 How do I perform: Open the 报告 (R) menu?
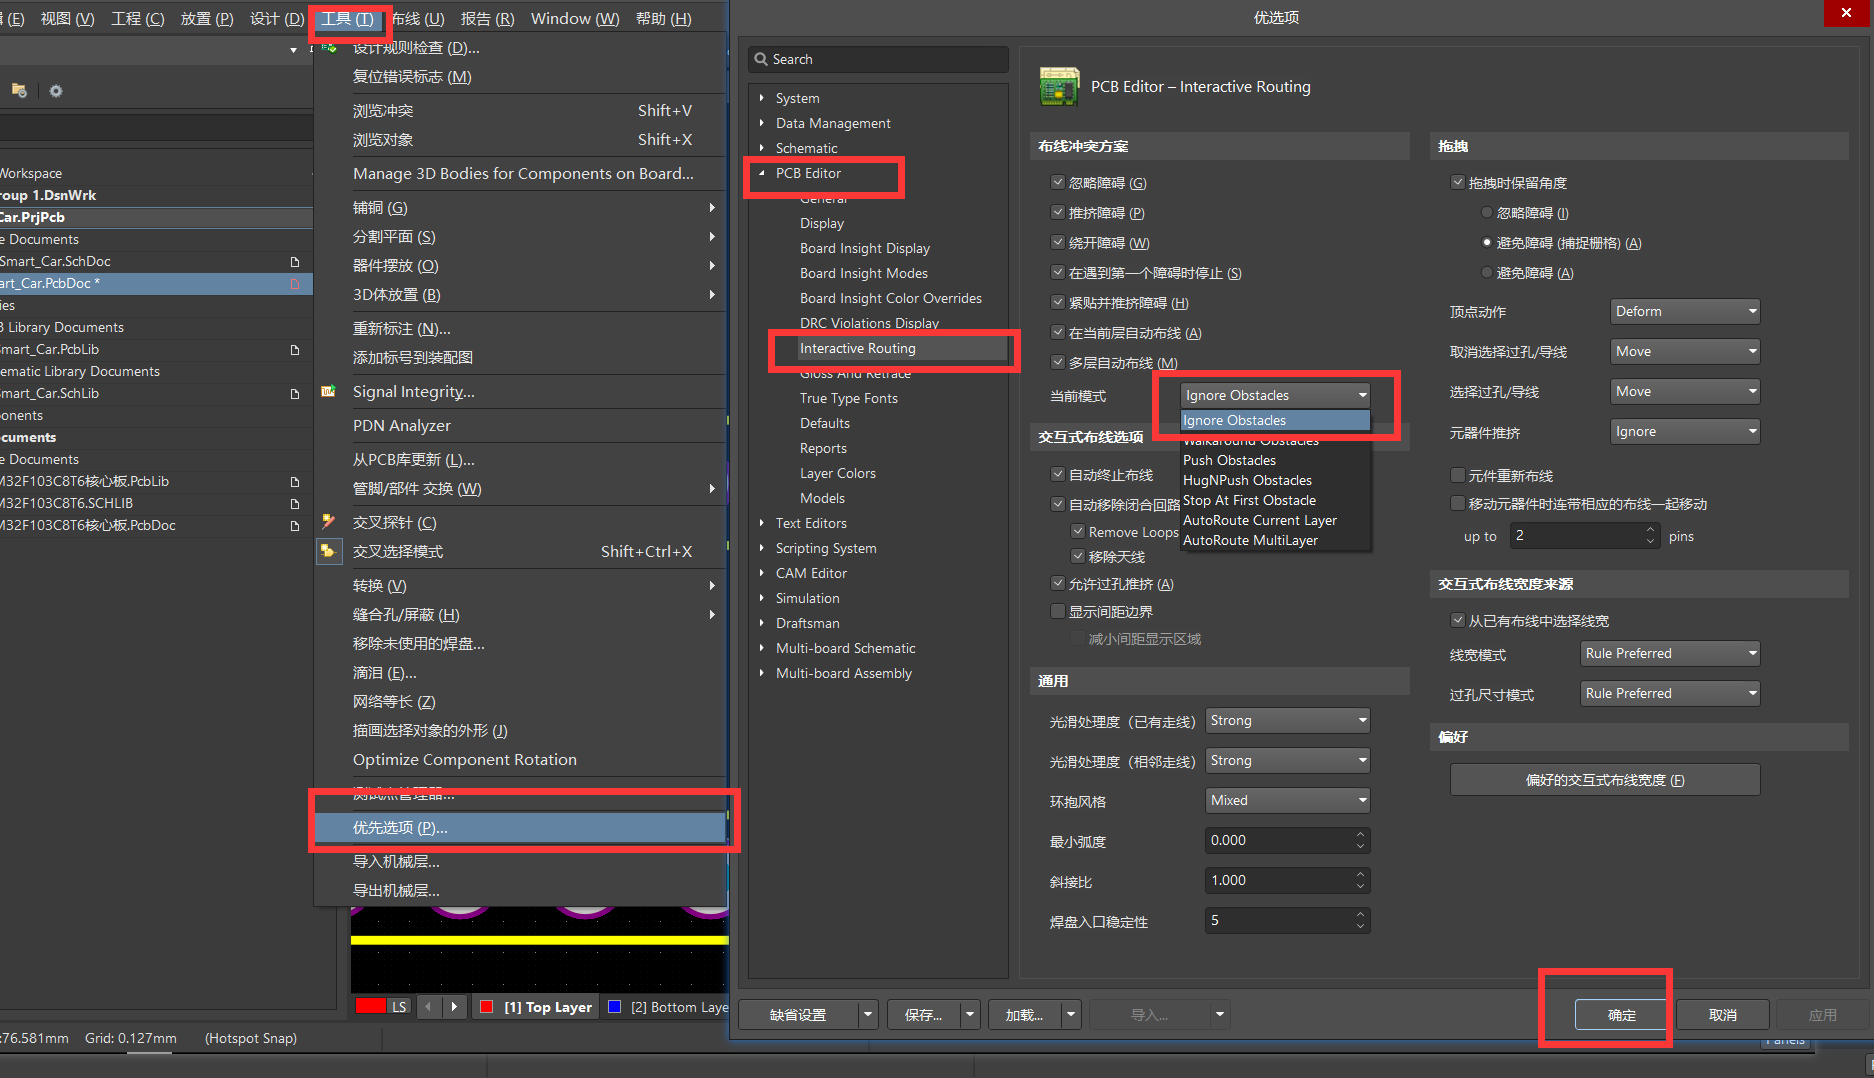pos(487,18)
